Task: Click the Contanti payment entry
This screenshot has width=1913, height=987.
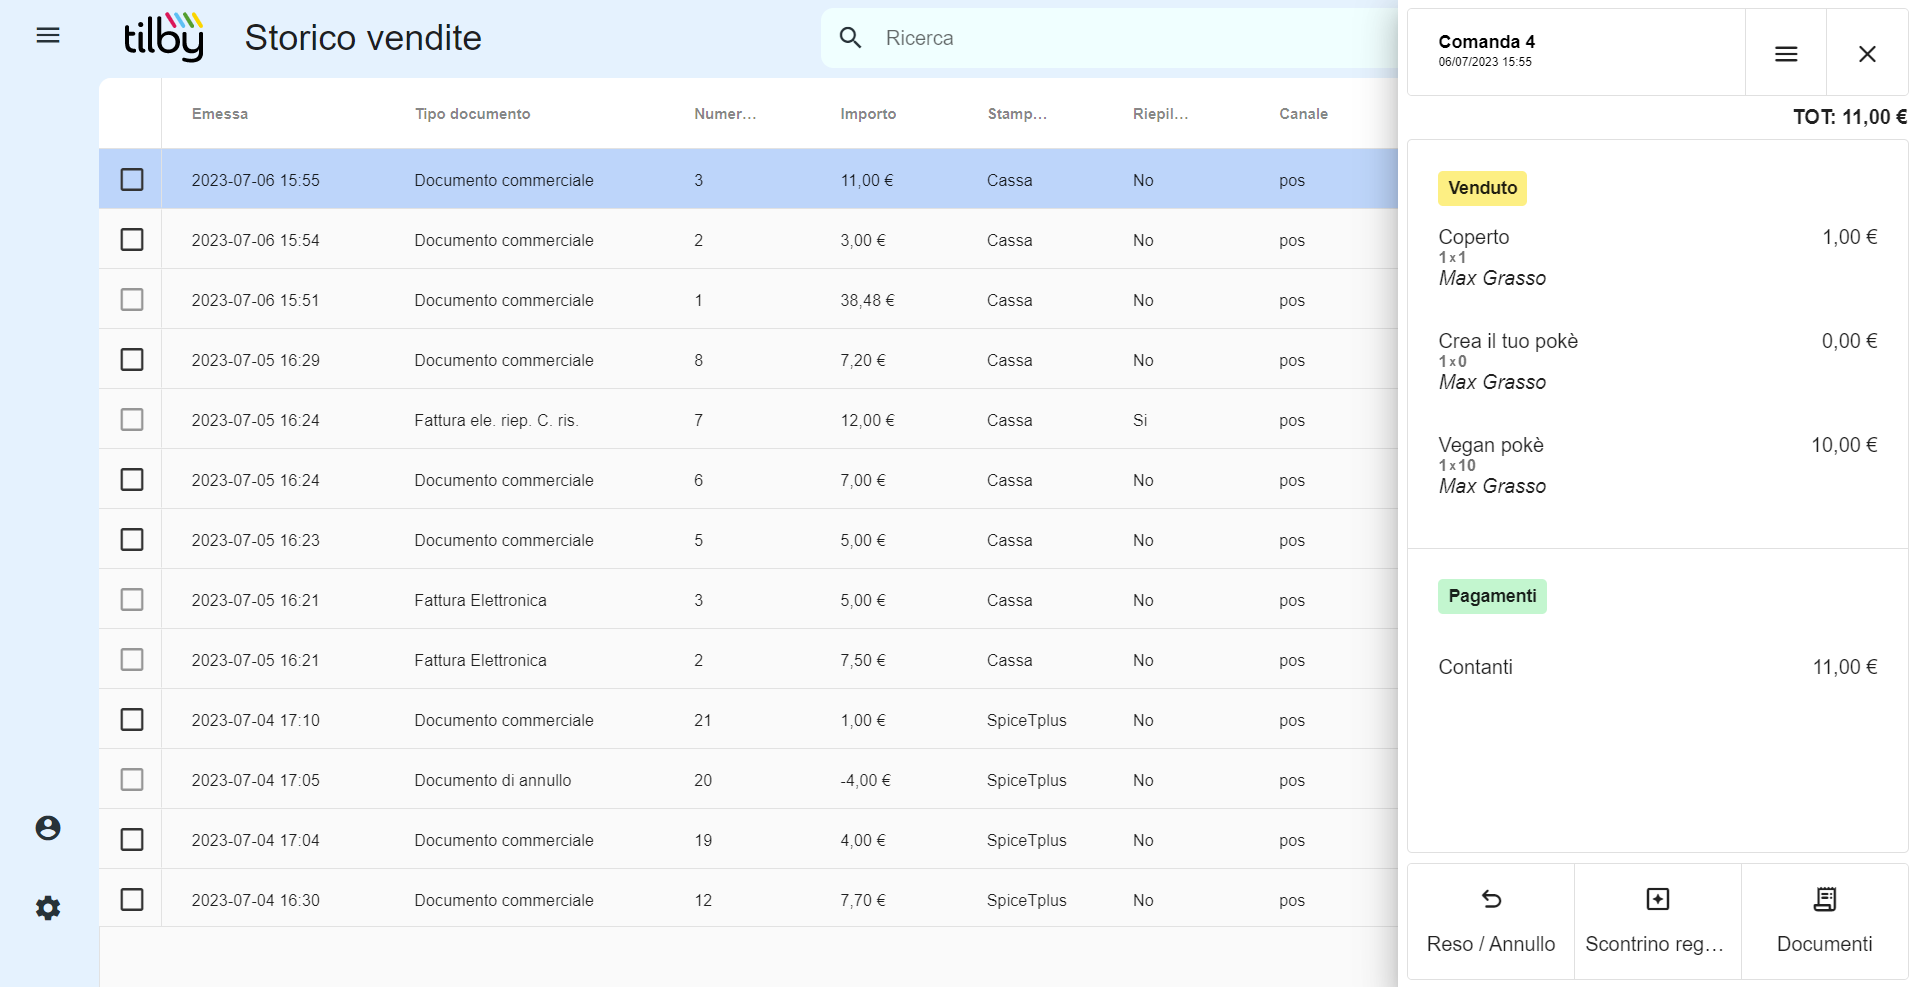Action: 1657,667
